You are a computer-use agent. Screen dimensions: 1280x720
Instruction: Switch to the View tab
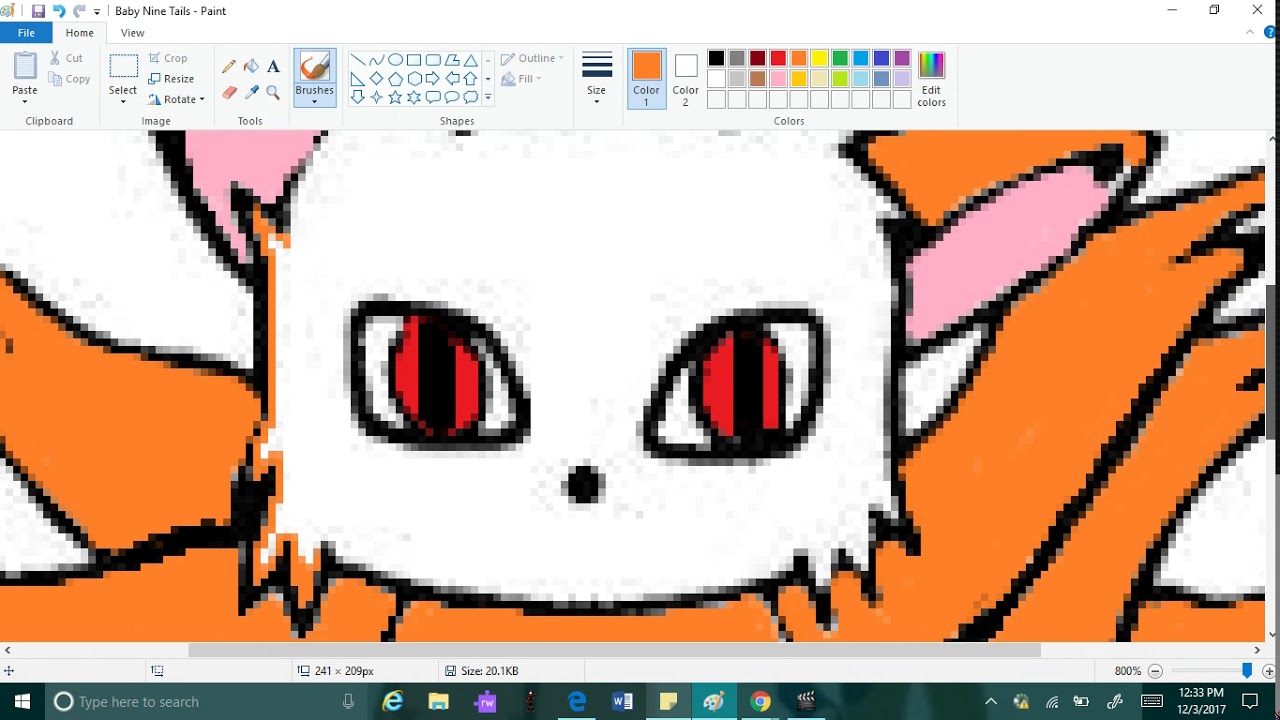click(x=132, y=32)
